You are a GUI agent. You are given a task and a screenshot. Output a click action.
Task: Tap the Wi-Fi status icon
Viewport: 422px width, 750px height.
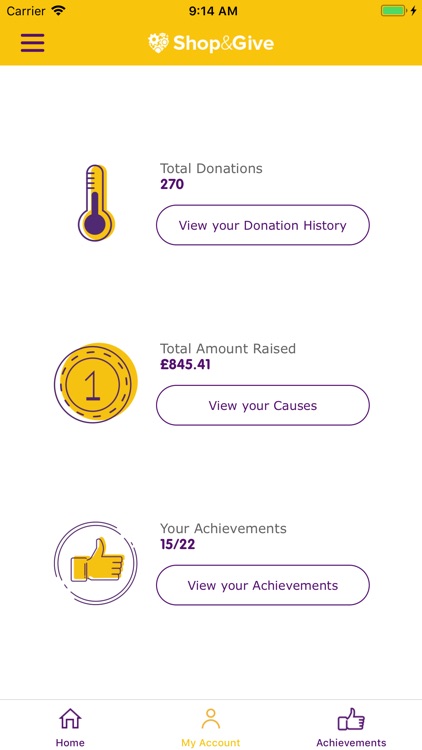[x=58, y=11]
